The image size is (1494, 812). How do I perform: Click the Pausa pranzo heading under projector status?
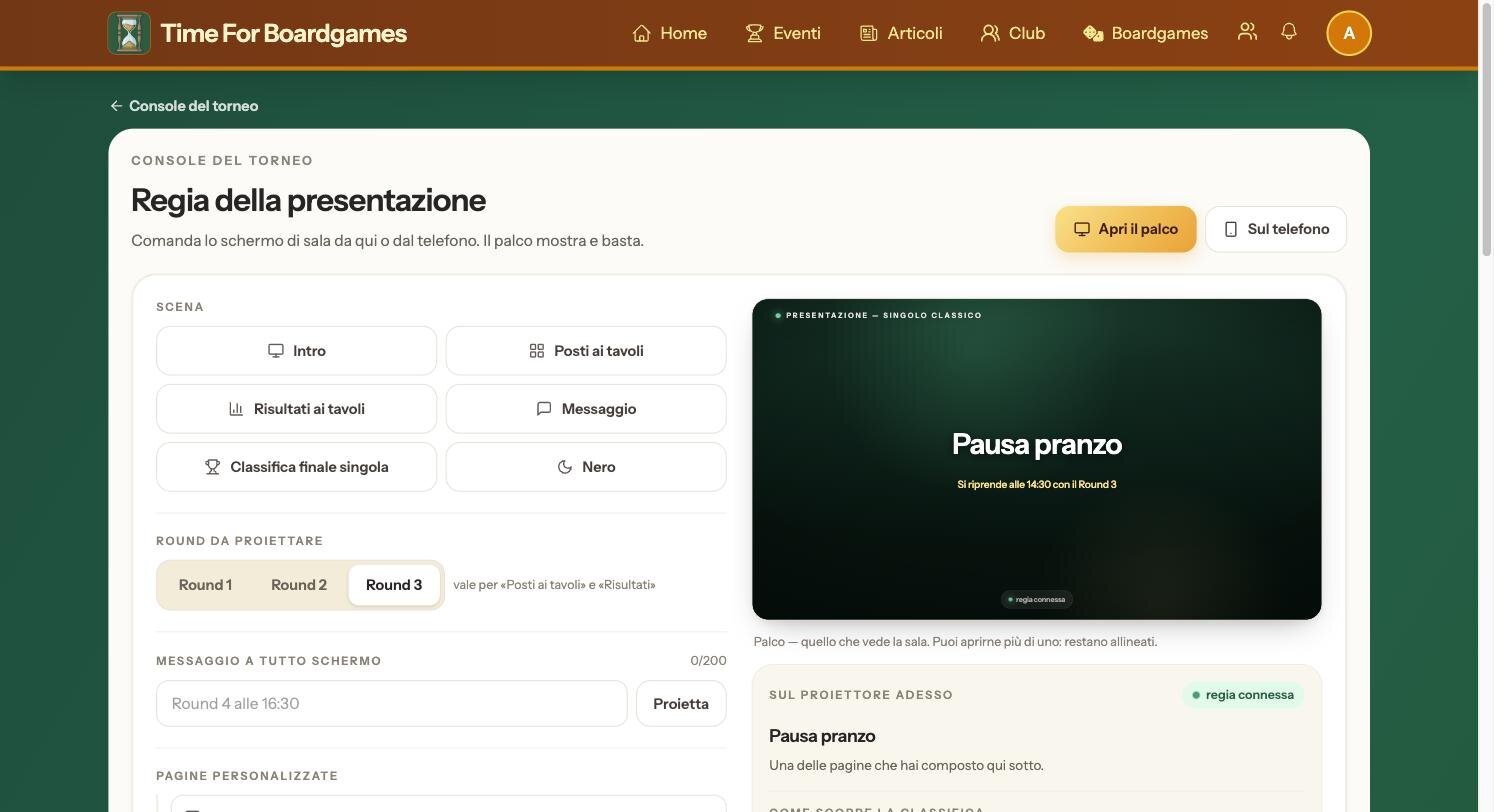[x=822, y=736]
